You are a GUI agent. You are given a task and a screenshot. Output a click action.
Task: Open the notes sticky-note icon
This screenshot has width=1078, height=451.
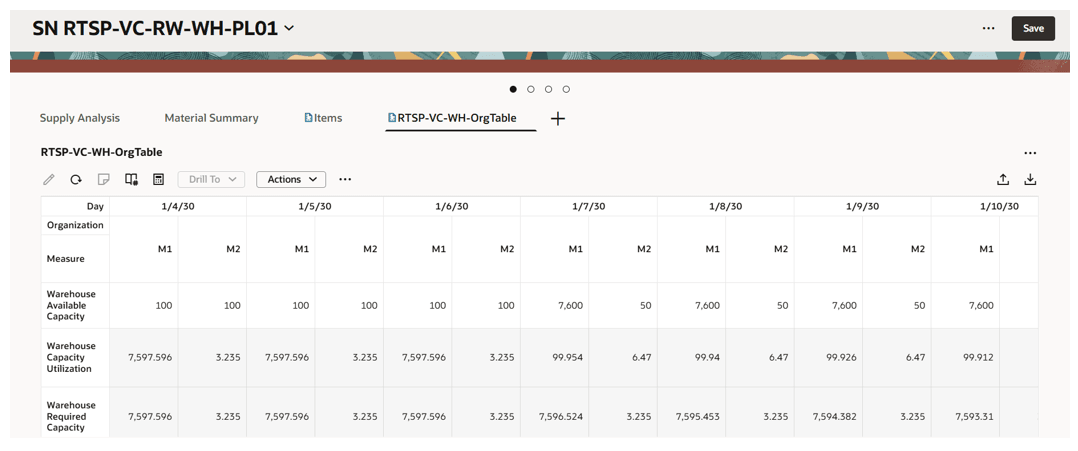[x=103, y=179]
